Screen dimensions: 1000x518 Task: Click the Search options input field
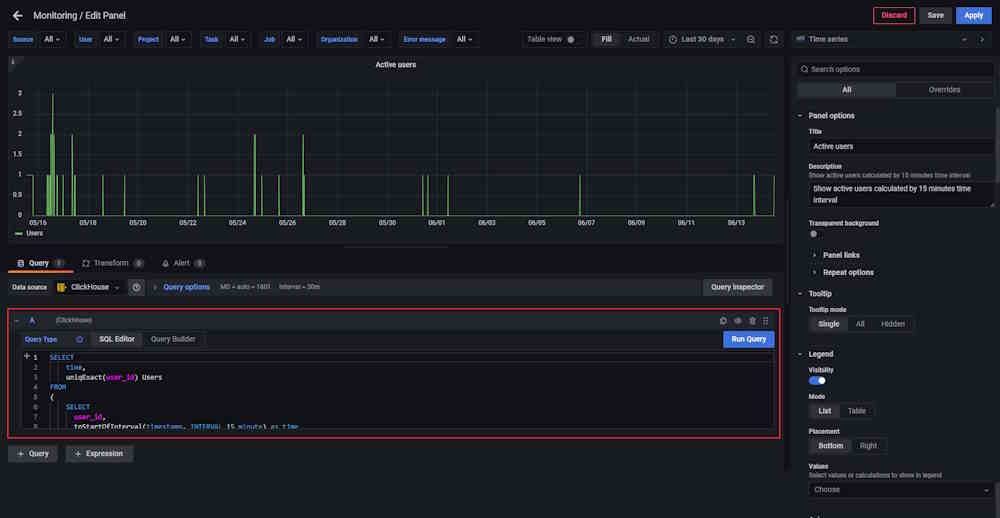click(895, 69)
